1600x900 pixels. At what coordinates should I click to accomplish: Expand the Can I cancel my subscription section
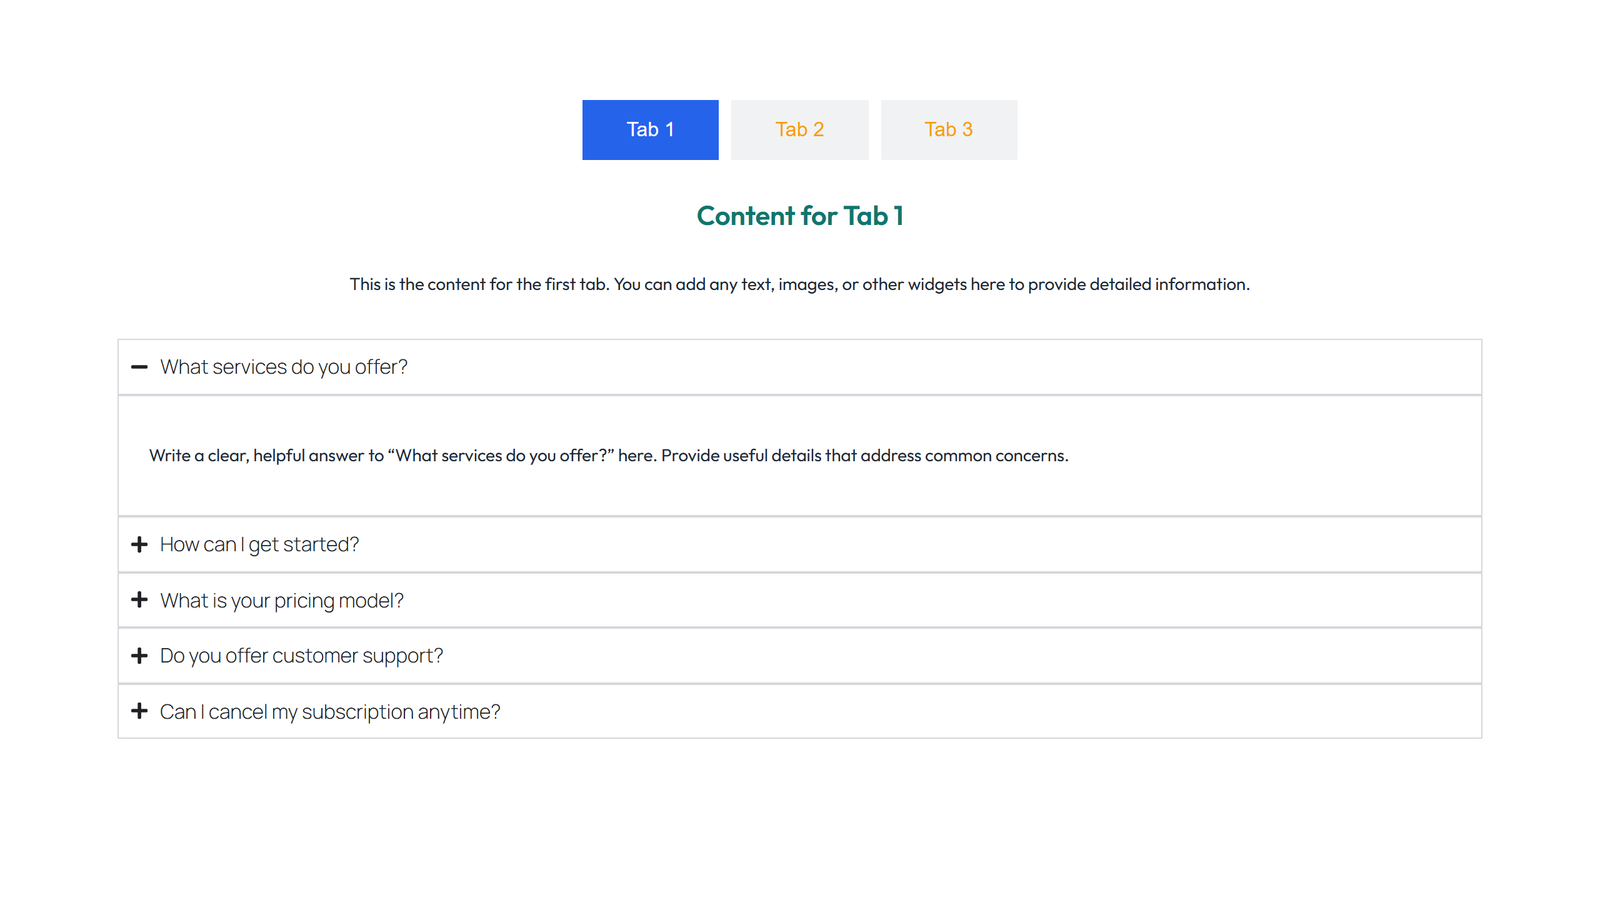330,711
